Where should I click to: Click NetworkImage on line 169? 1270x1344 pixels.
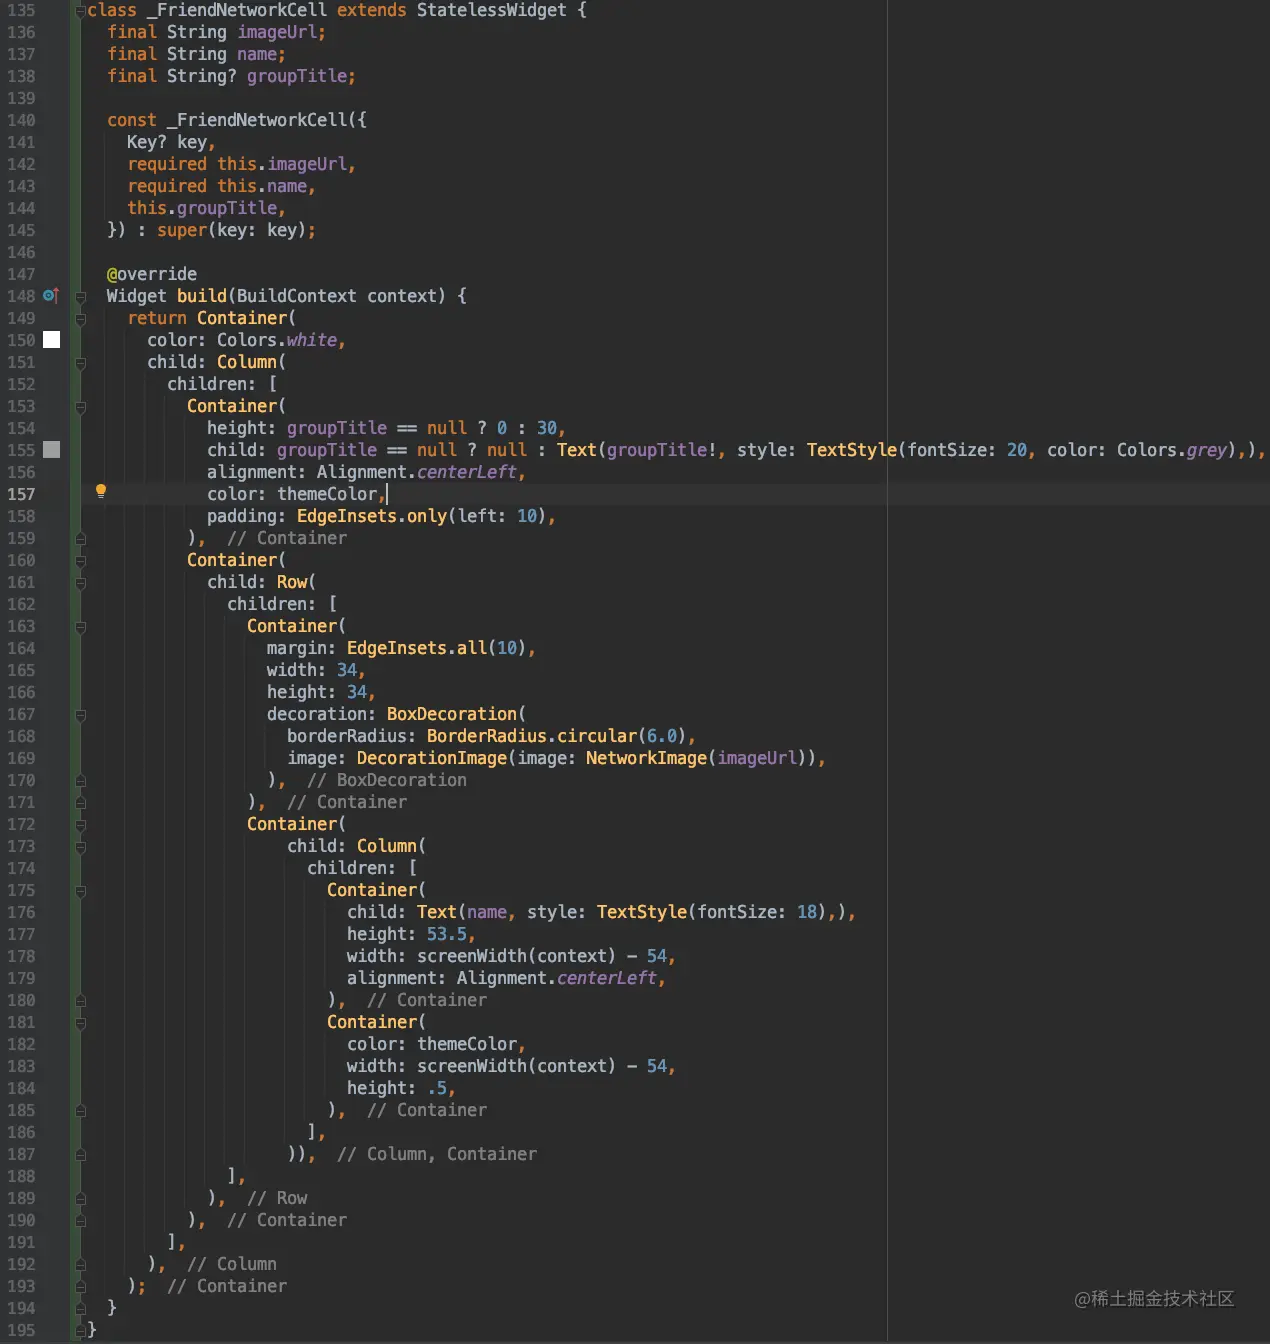pos(646,758)
